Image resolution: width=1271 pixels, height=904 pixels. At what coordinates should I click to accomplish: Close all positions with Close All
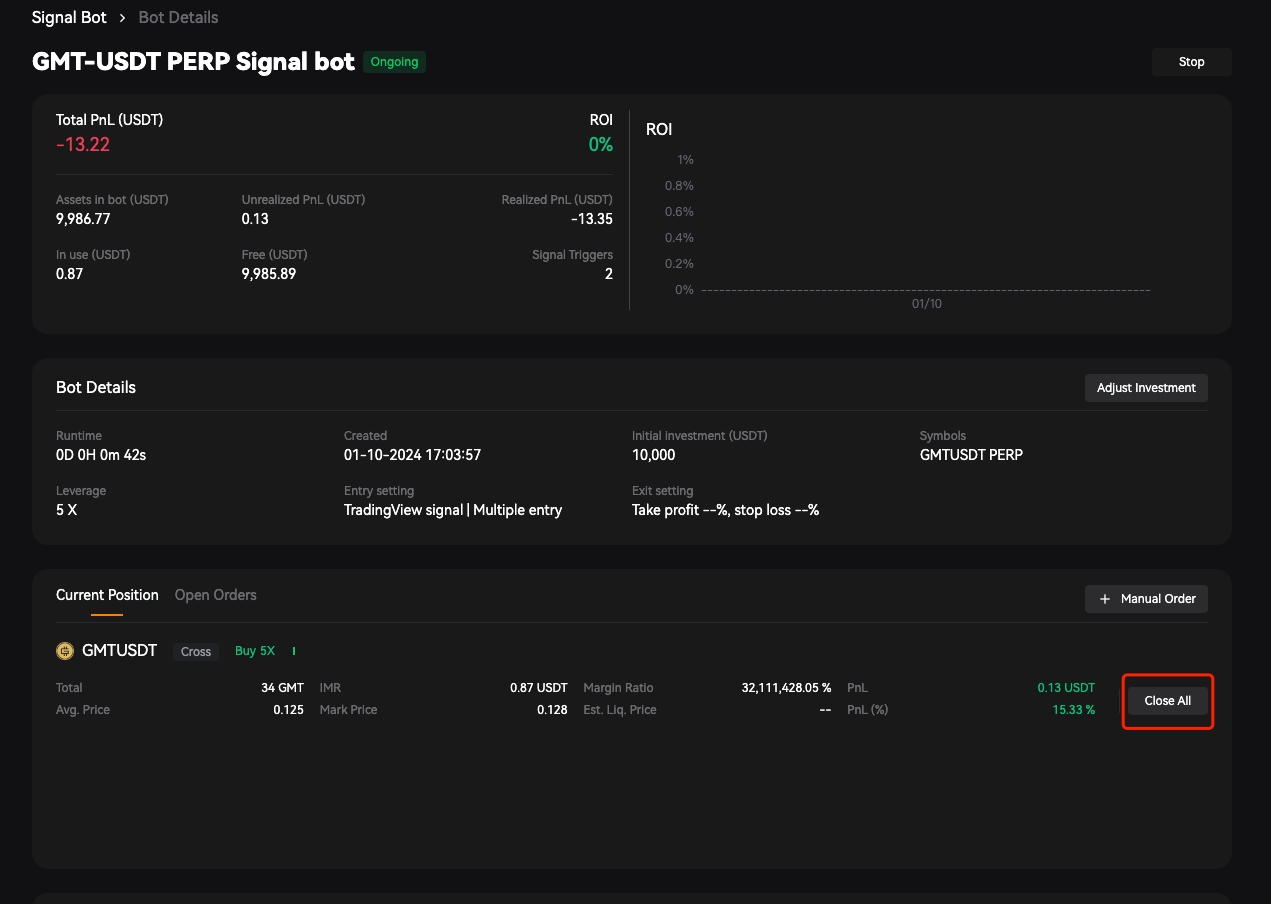1167,701
